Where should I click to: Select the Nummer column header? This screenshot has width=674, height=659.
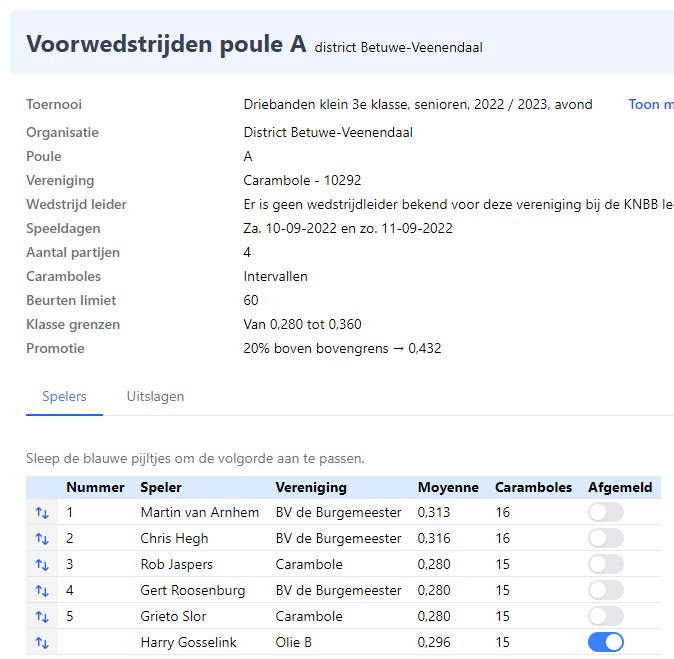coord(95,487)
